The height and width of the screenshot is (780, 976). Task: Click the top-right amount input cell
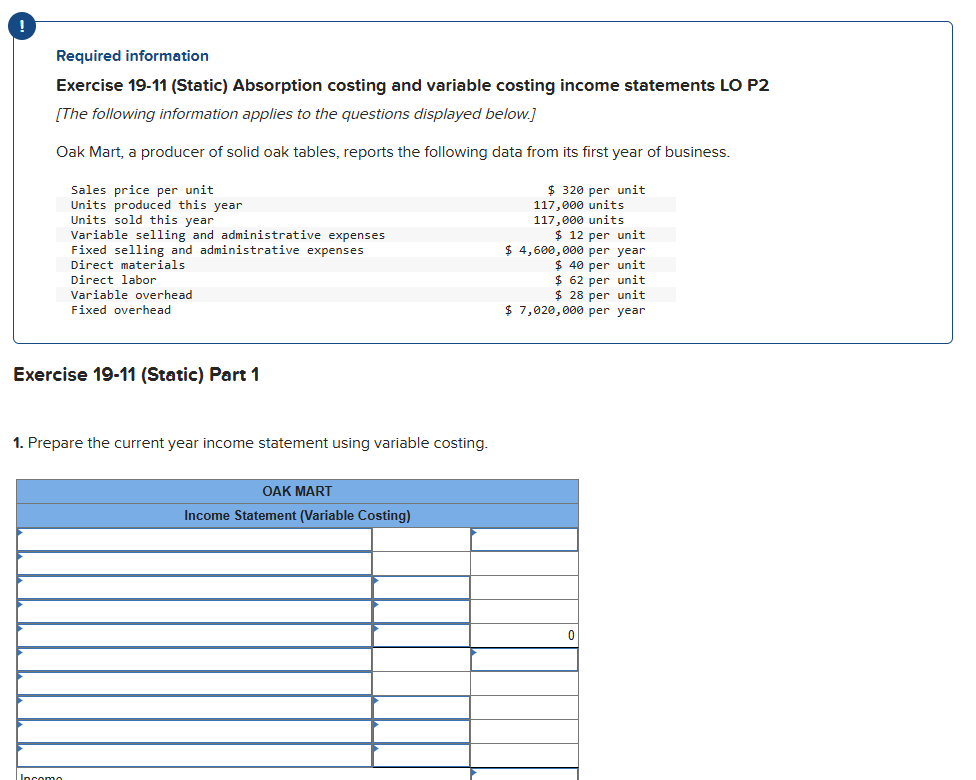(524, 539)
